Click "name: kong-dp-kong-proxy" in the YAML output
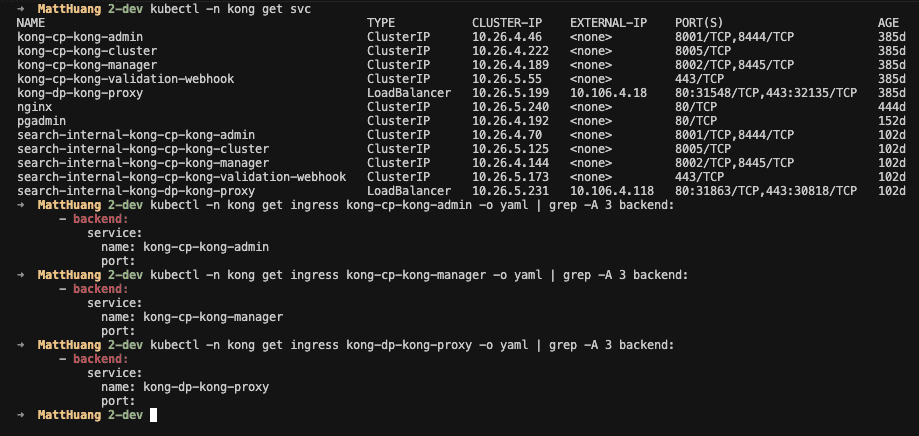 pos(185,386)
